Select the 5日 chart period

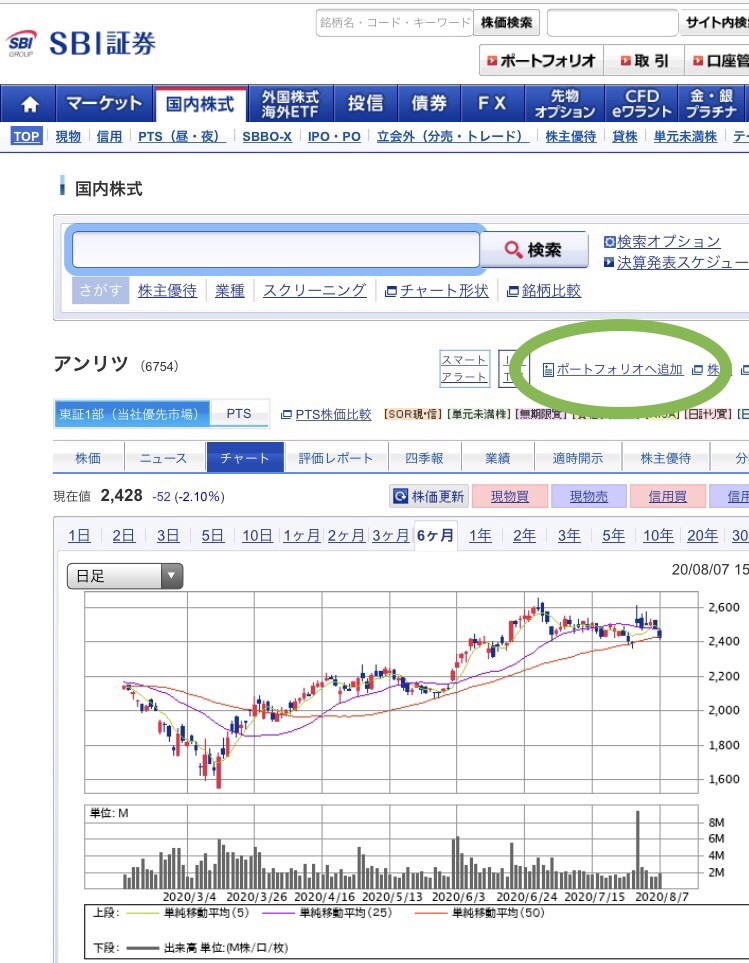(212, 536)
